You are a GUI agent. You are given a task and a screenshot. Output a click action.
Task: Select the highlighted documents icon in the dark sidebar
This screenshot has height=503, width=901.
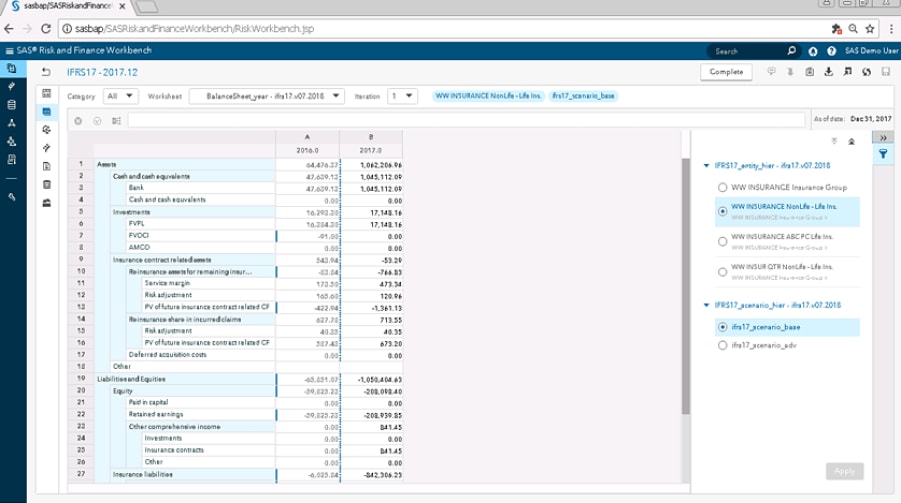coord(11,68)
